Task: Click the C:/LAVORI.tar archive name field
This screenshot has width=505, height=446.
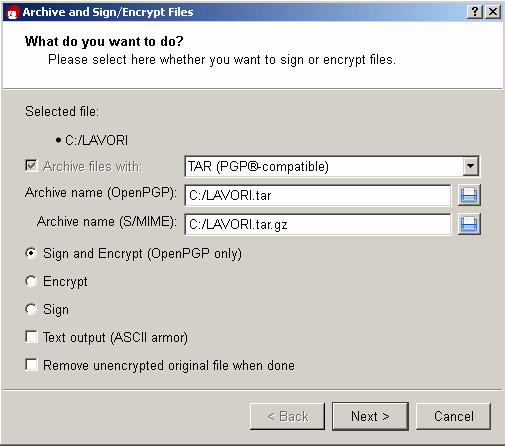Action: pos(318,195)
